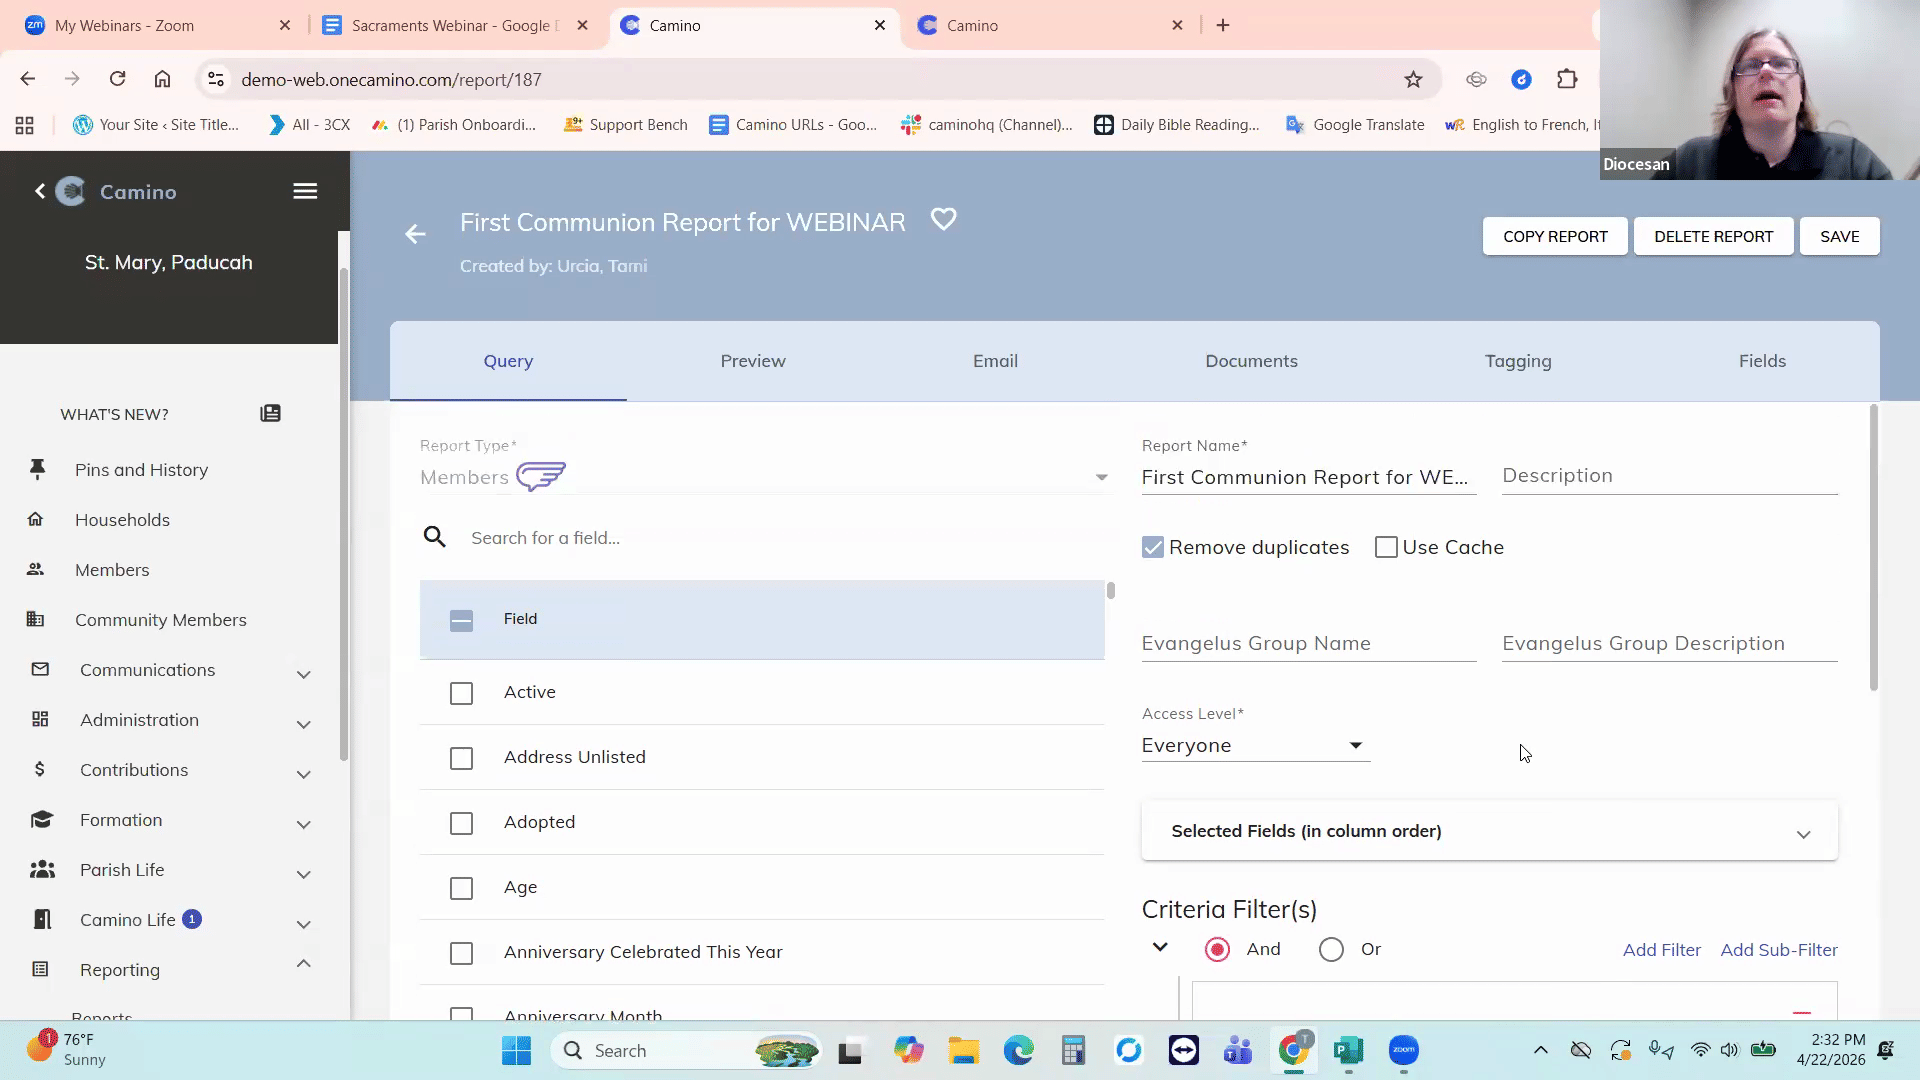Viewport: 1920px width, 1080px height.
Task: Switch to the Preview tab
Action: click(753, 361)
